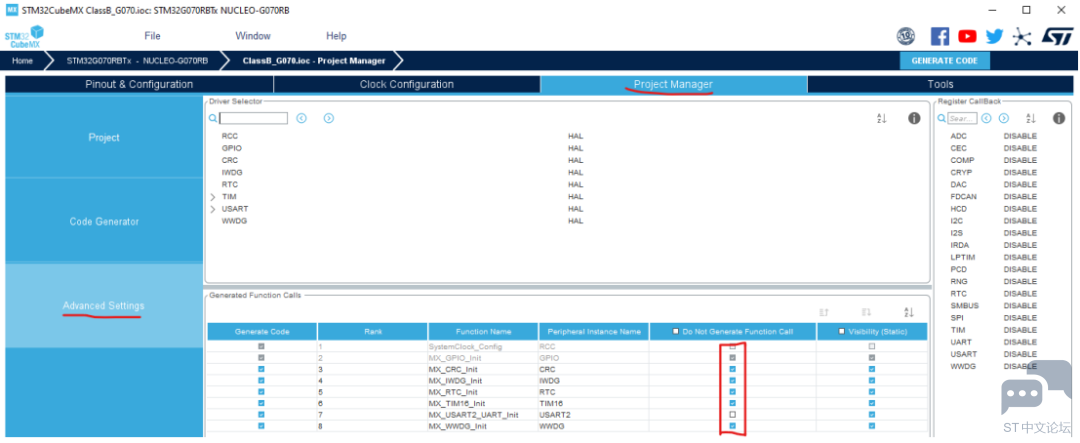Toggle Visibility (Static) for MX_RTC_Init
The width and height of the screenshot is (1080, 443).
pyautogui.click(x=872, y=392)
